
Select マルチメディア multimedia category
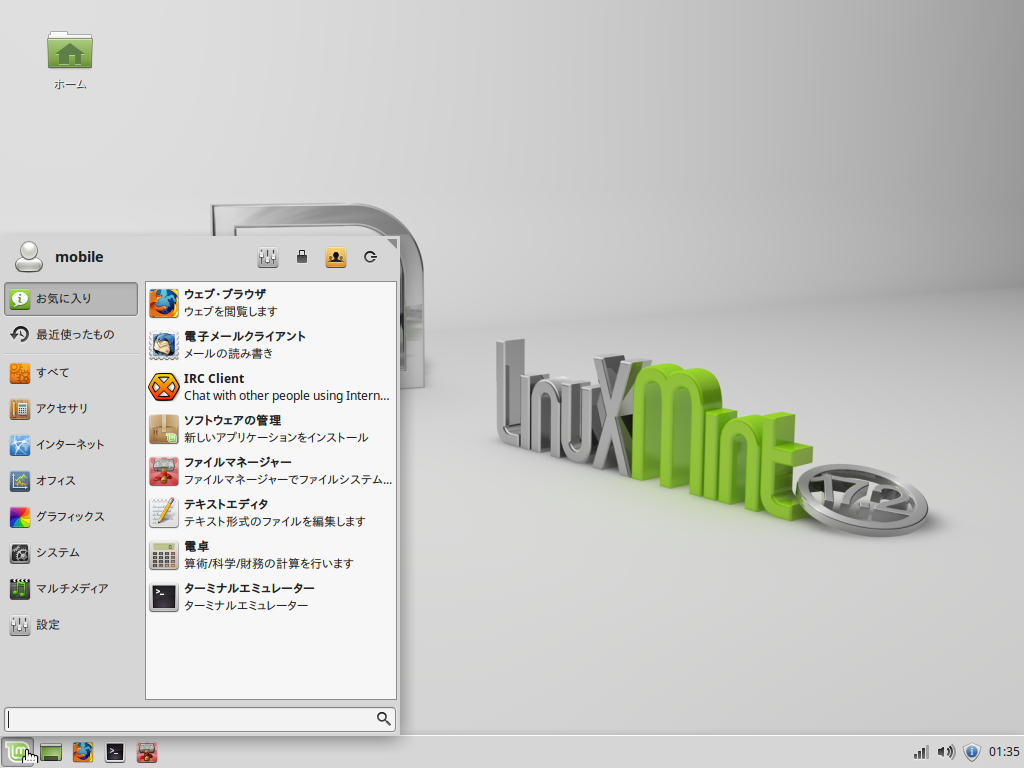tap(71, 589)
